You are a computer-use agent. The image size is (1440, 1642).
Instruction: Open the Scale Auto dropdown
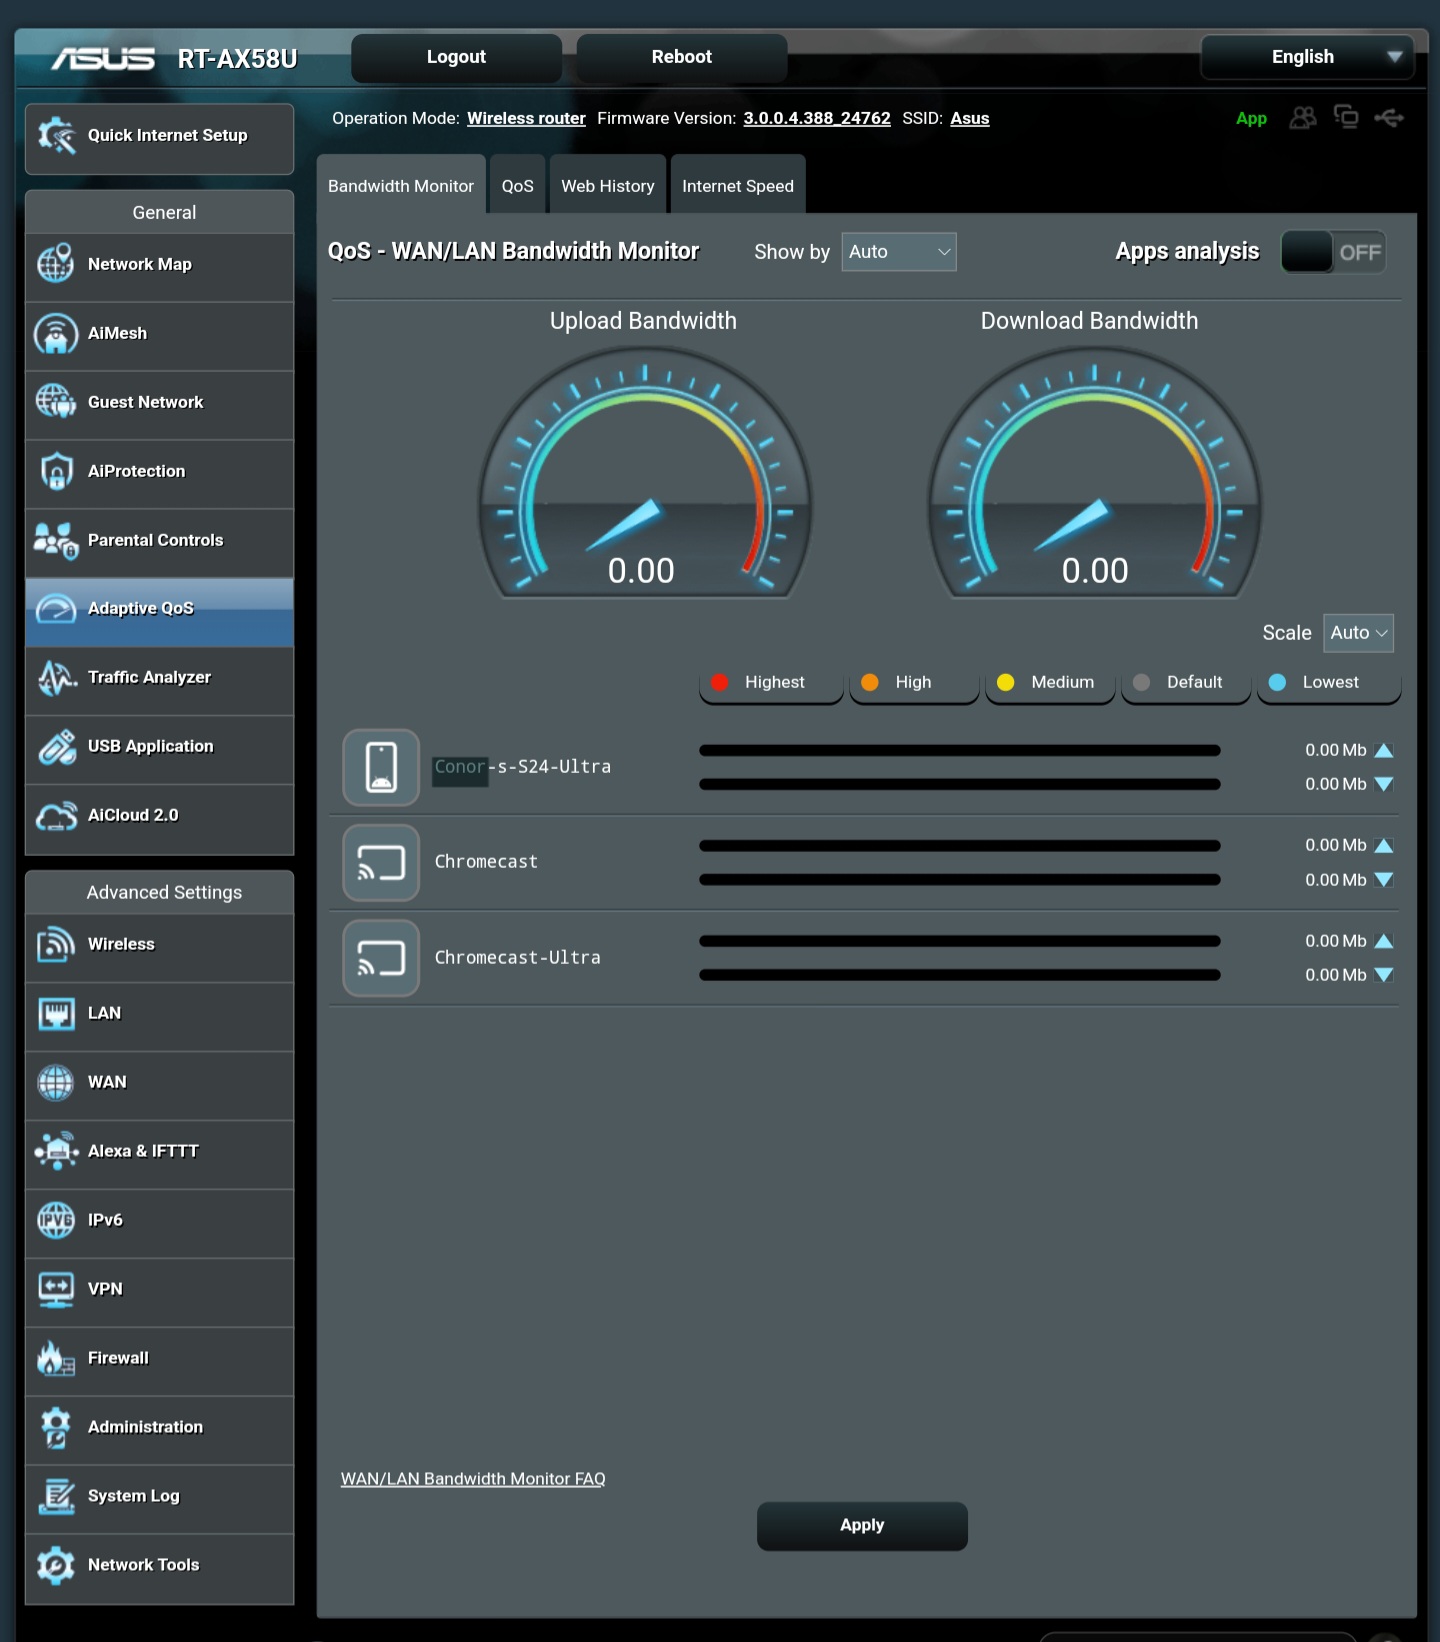(1358, 633)
